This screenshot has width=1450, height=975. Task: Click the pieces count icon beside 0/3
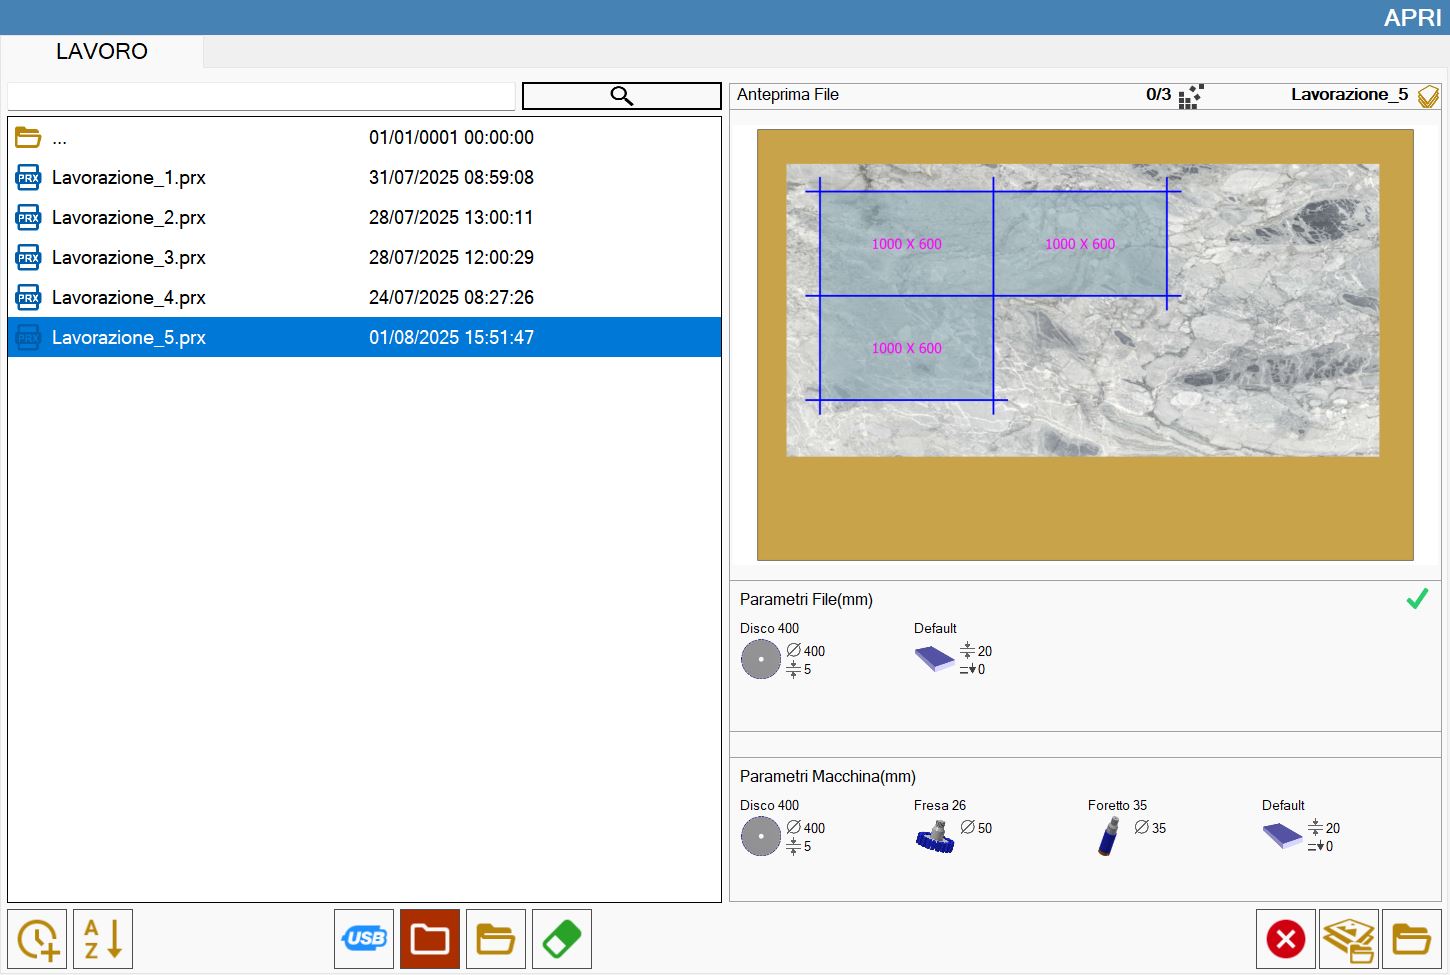click(1190, 96)
